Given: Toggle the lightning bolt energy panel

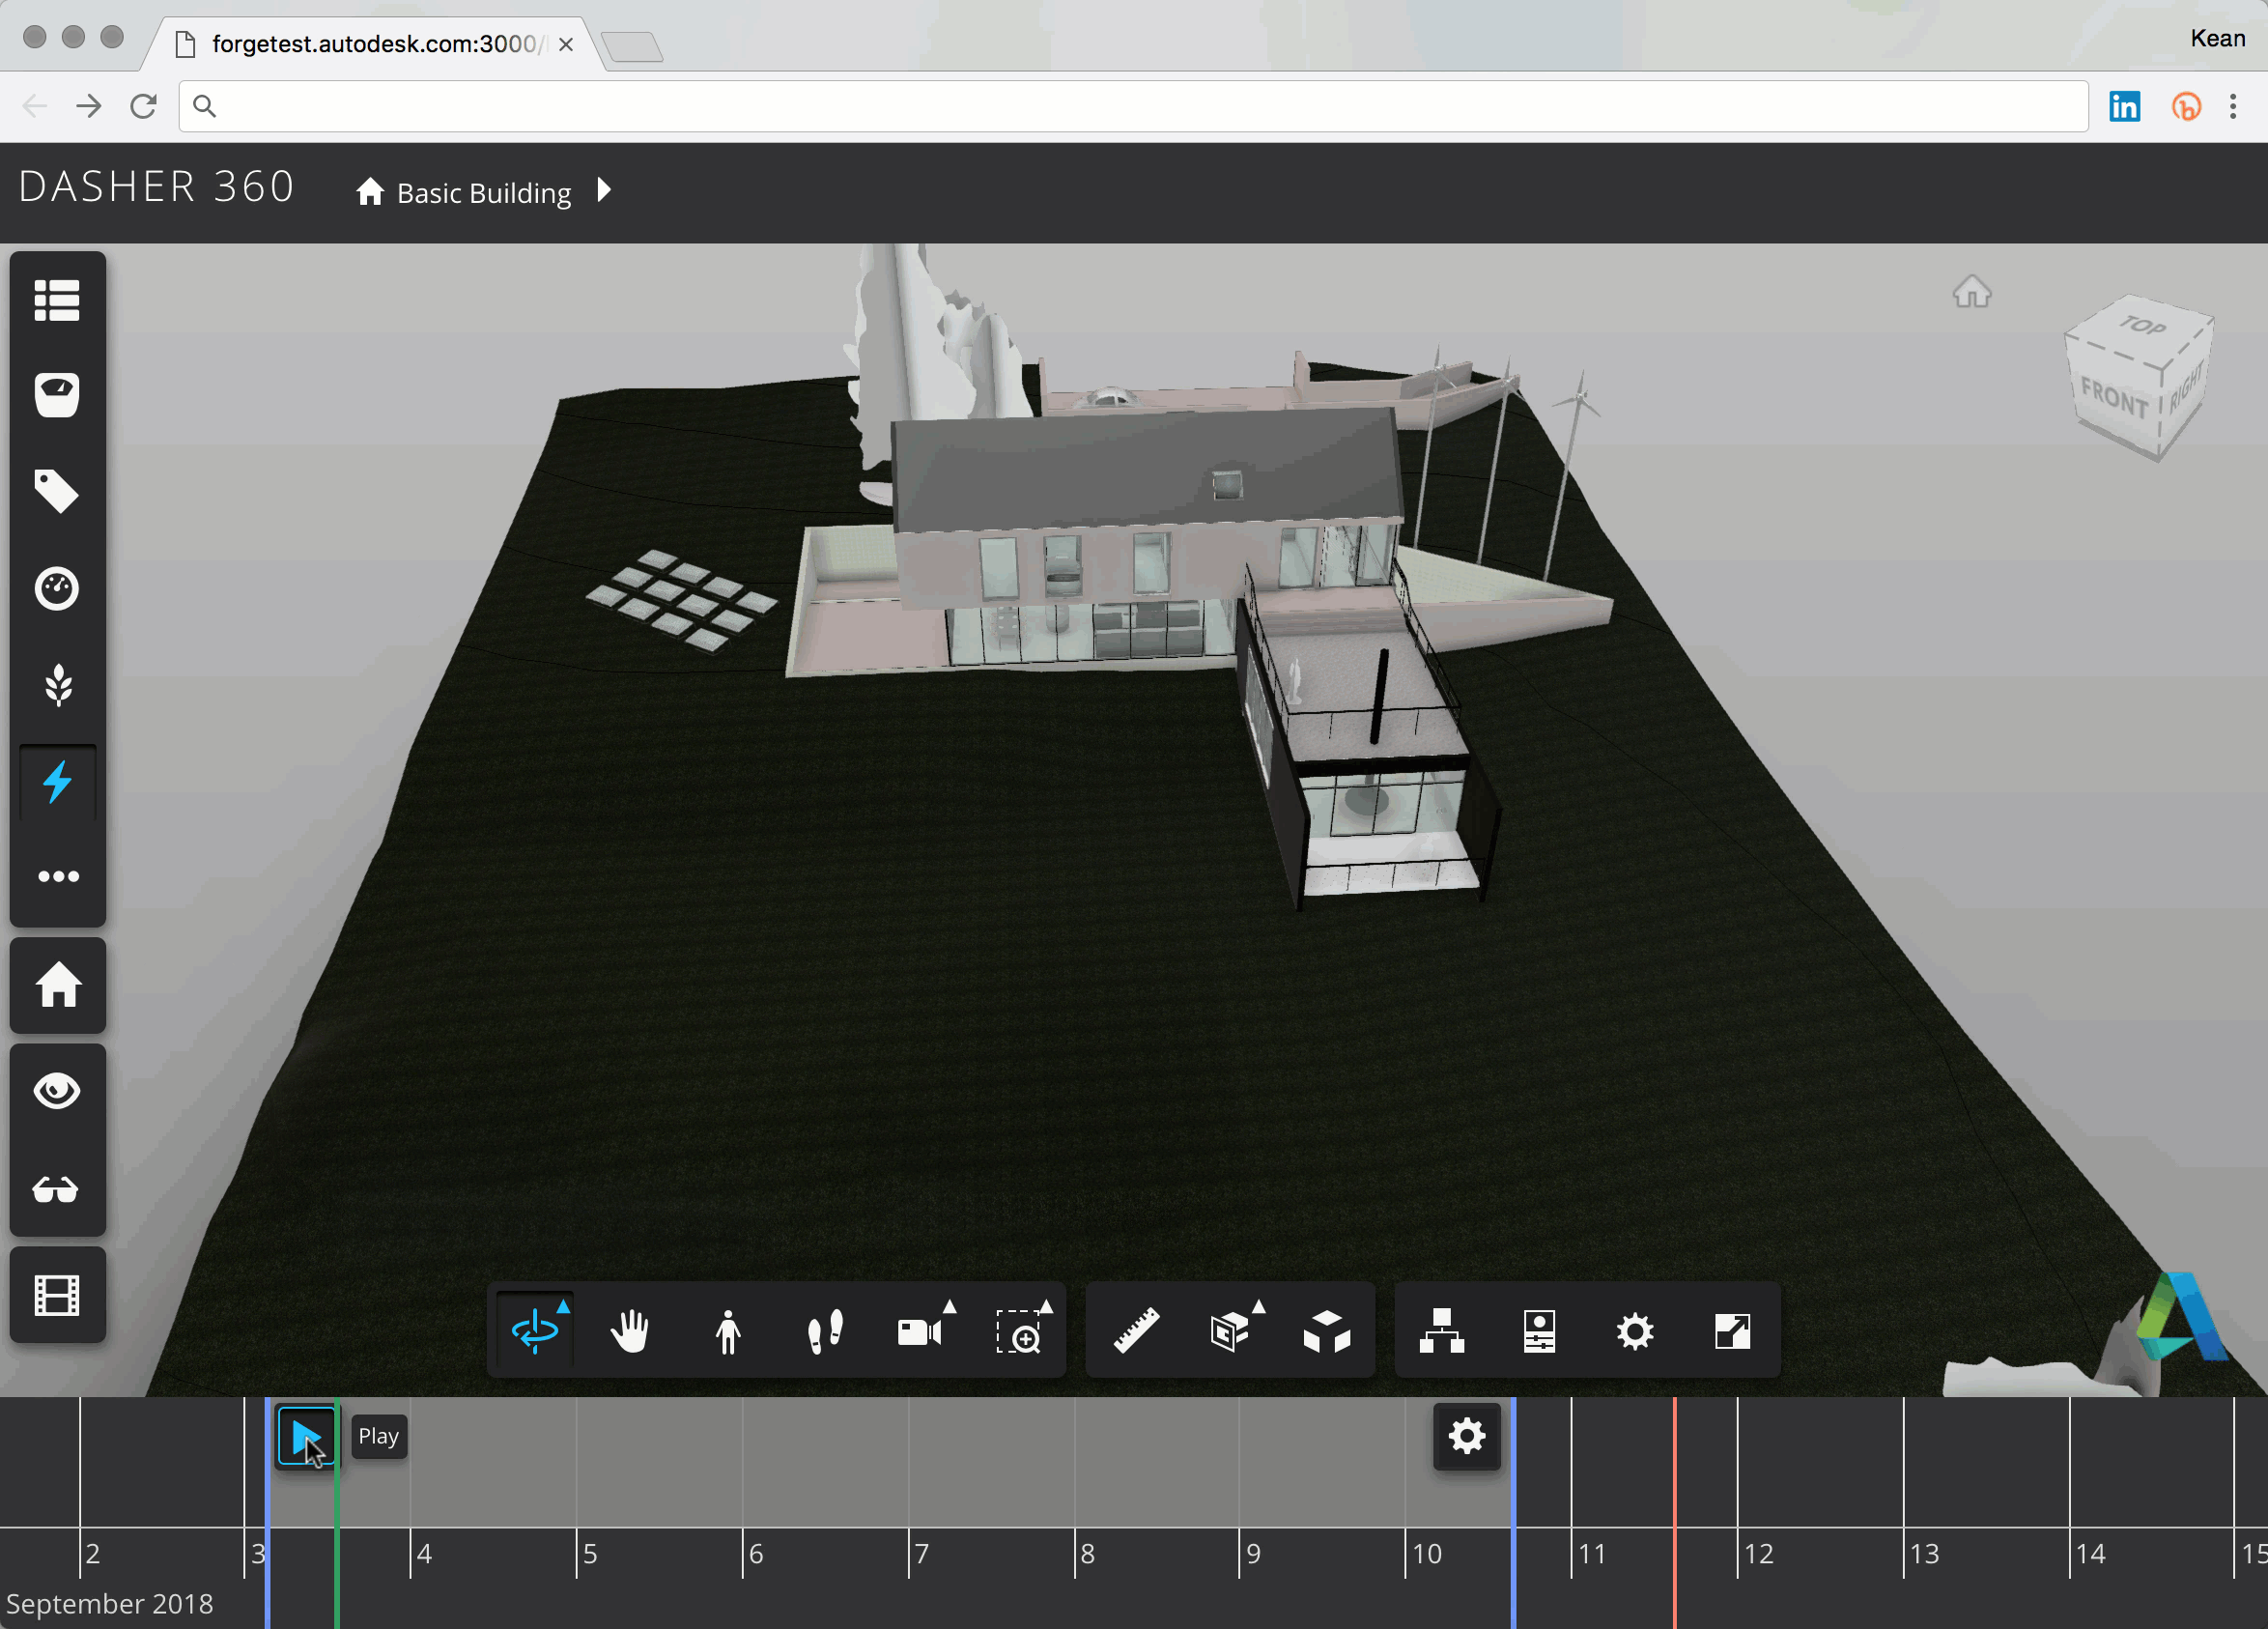Looking at the screenshot, I should 57,781.
